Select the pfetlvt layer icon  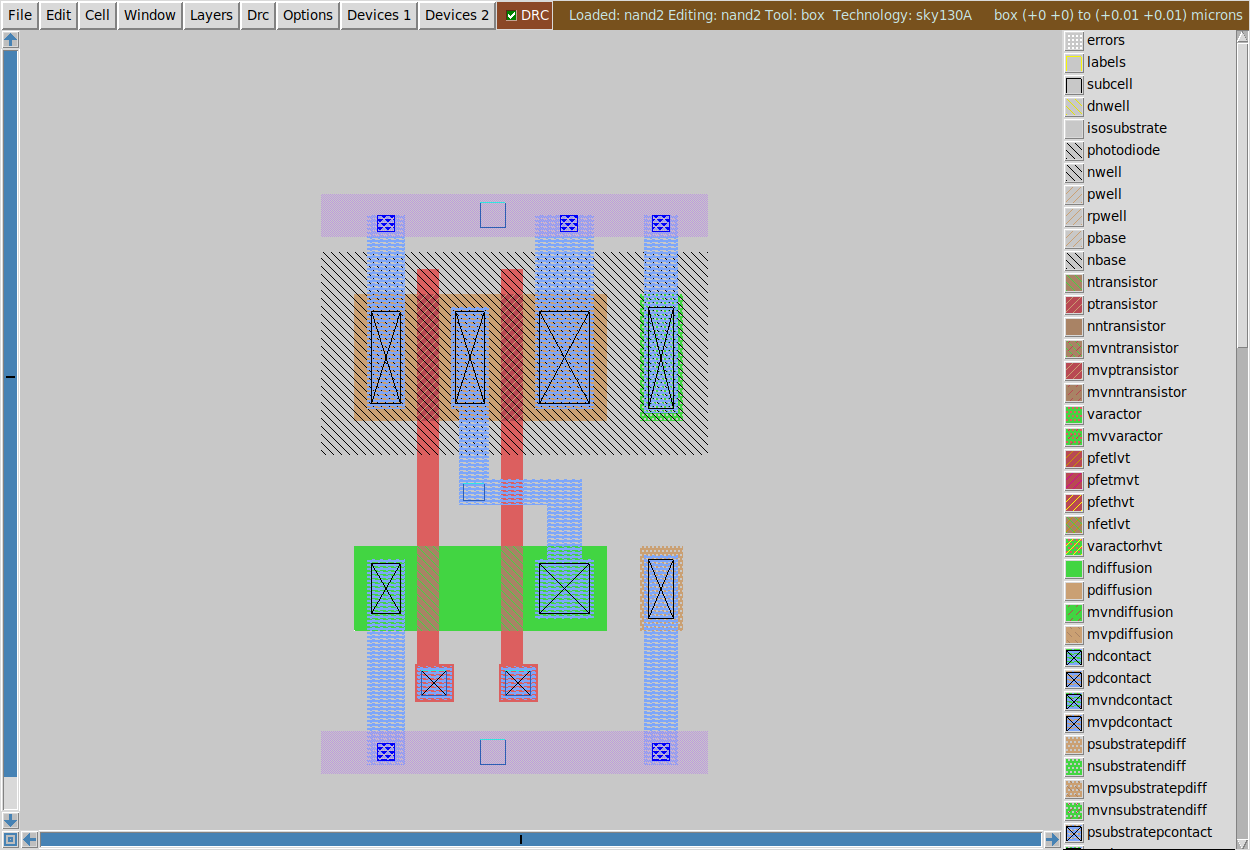click(x=1074, y=459)
